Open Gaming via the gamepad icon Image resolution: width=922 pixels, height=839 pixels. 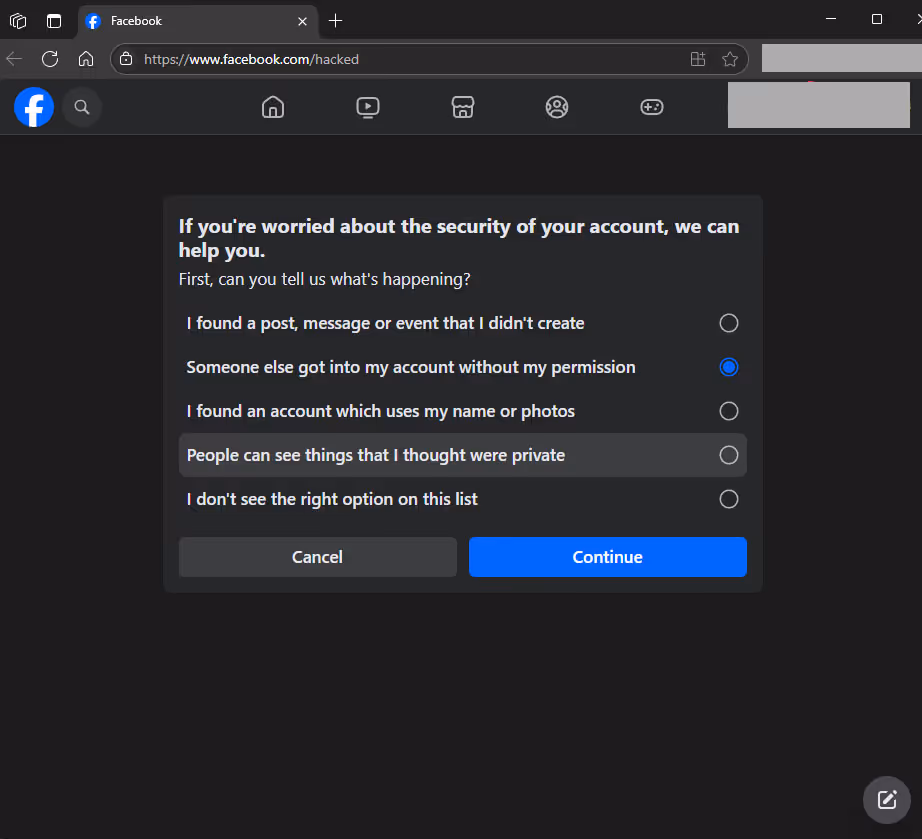(x=651, y=107)
